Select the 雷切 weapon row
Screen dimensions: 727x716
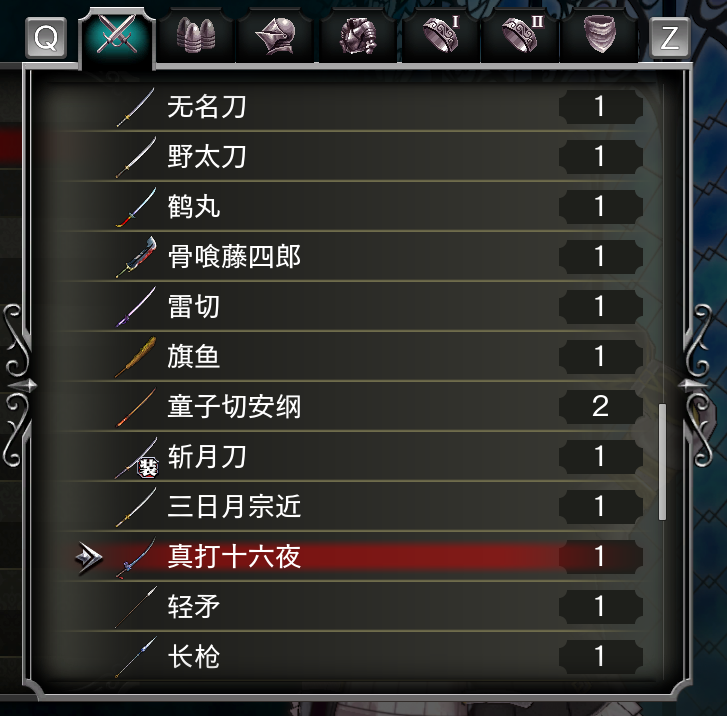352,307
